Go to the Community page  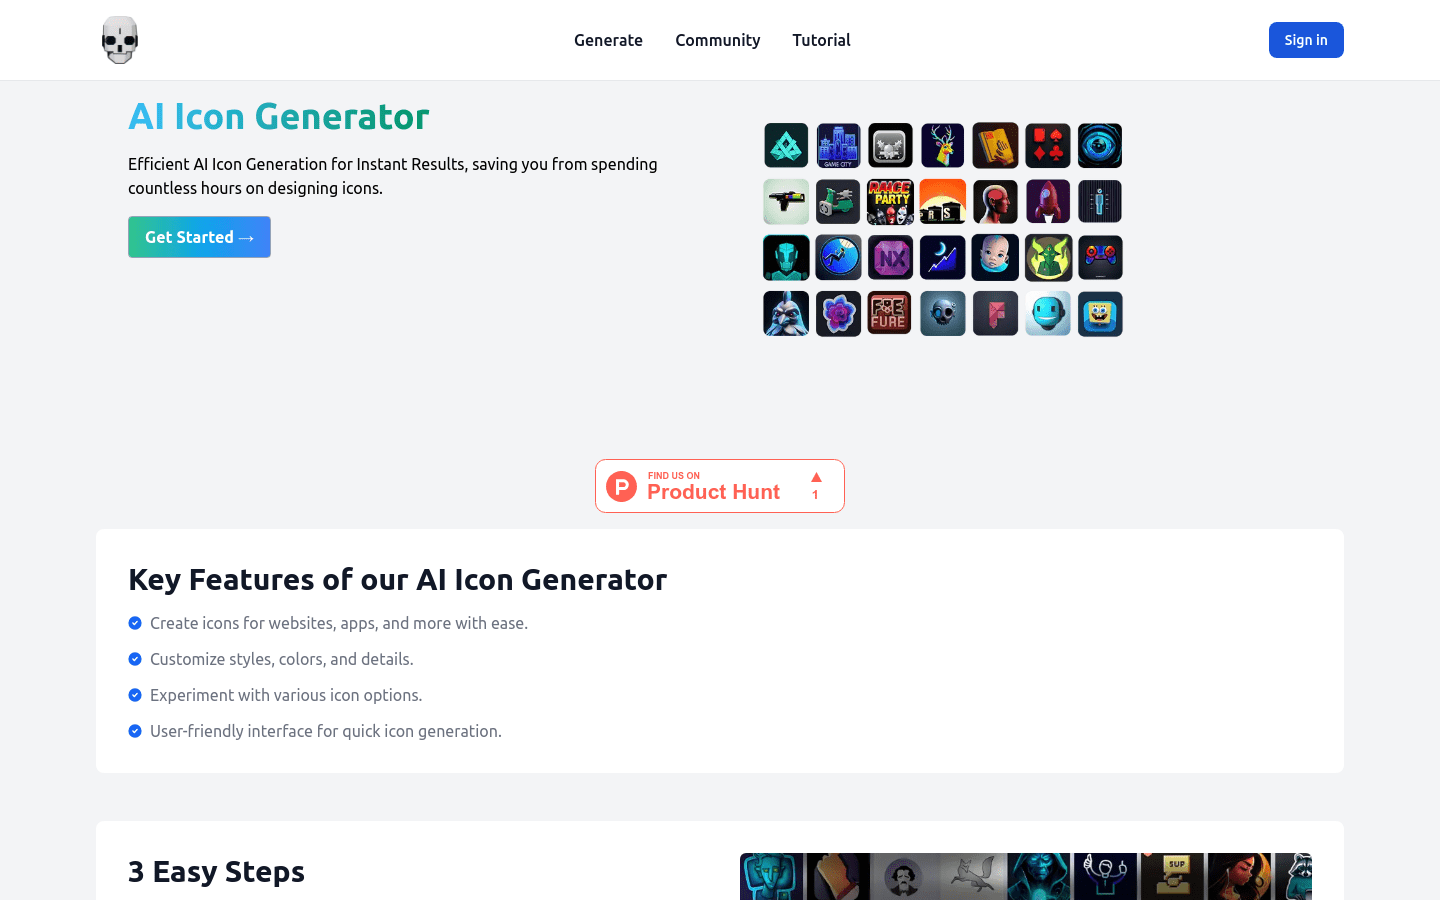click(x=717, y=40)
